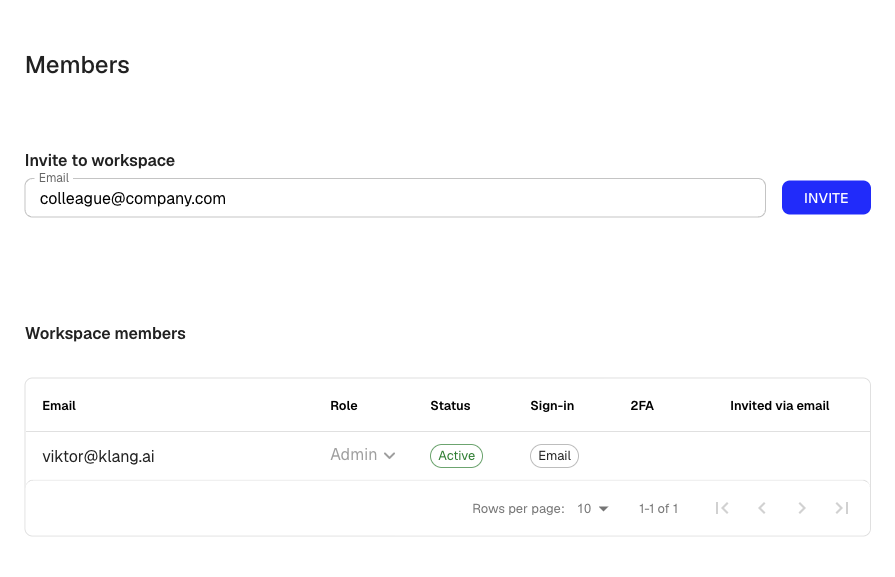Click the 2FA column header

click(x=643, y=405)
